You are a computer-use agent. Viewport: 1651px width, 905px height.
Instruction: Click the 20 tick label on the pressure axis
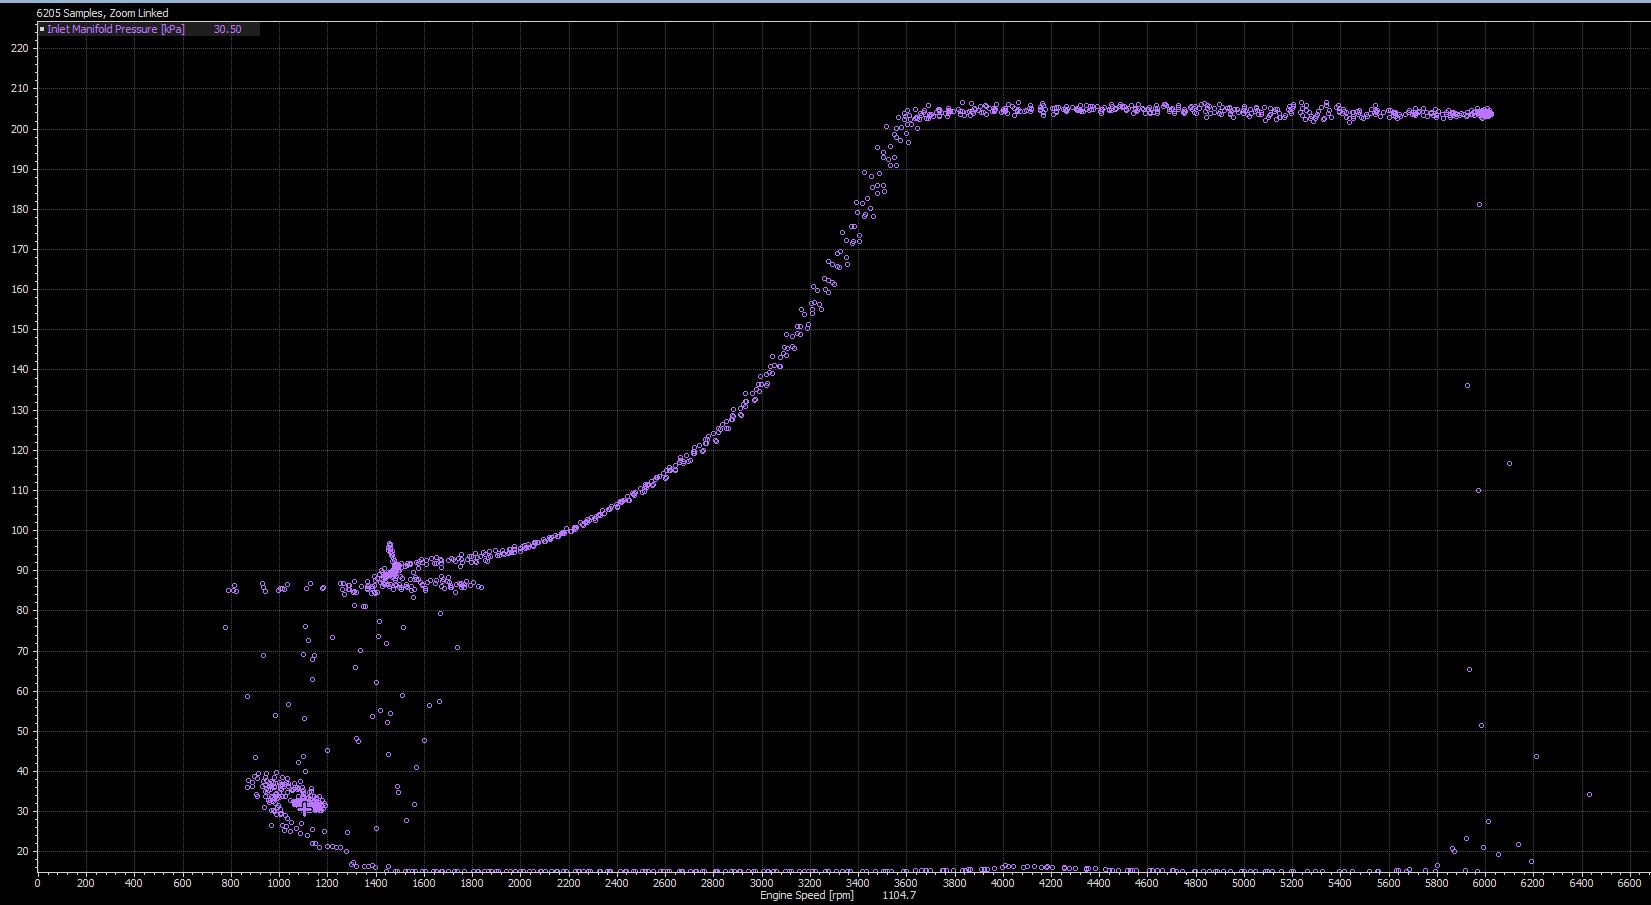point(22,852)
